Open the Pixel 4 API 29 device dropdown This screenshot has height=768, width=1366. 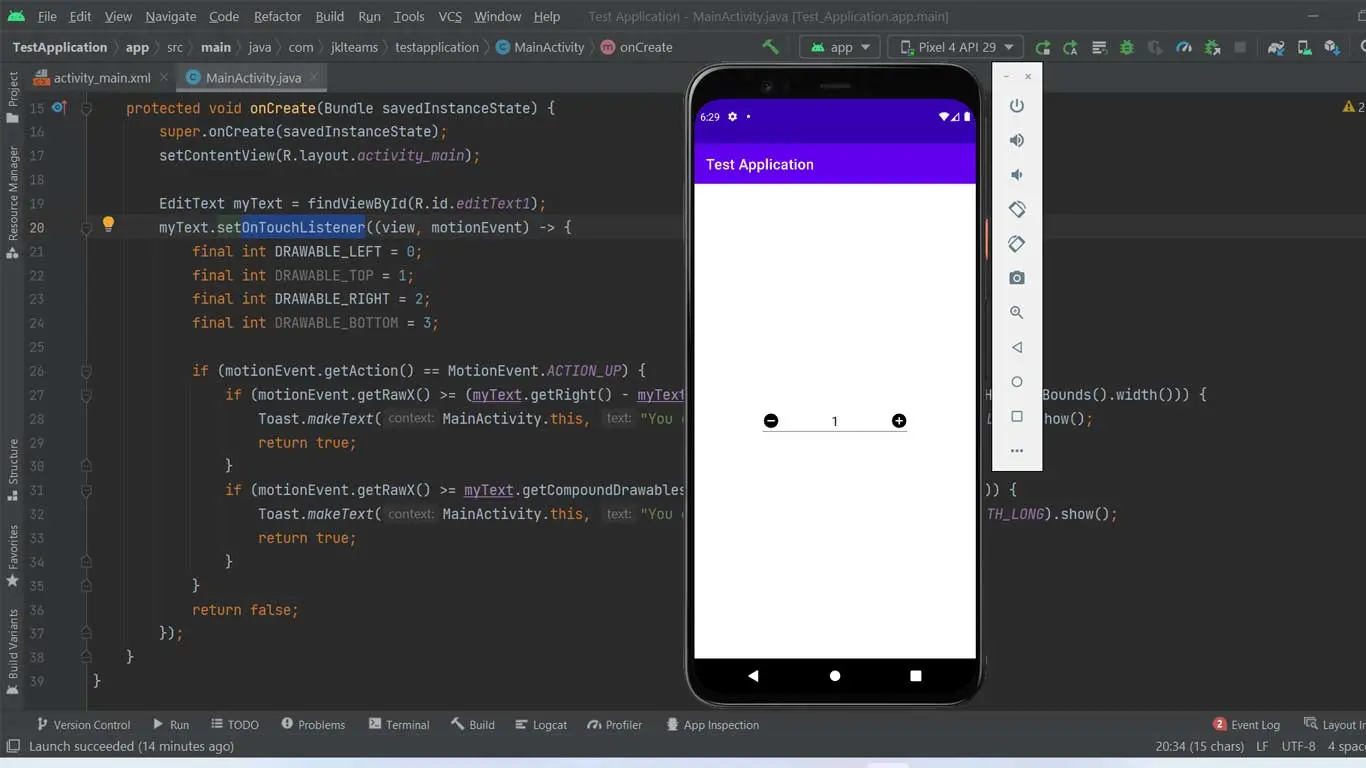tap(957, 47)
